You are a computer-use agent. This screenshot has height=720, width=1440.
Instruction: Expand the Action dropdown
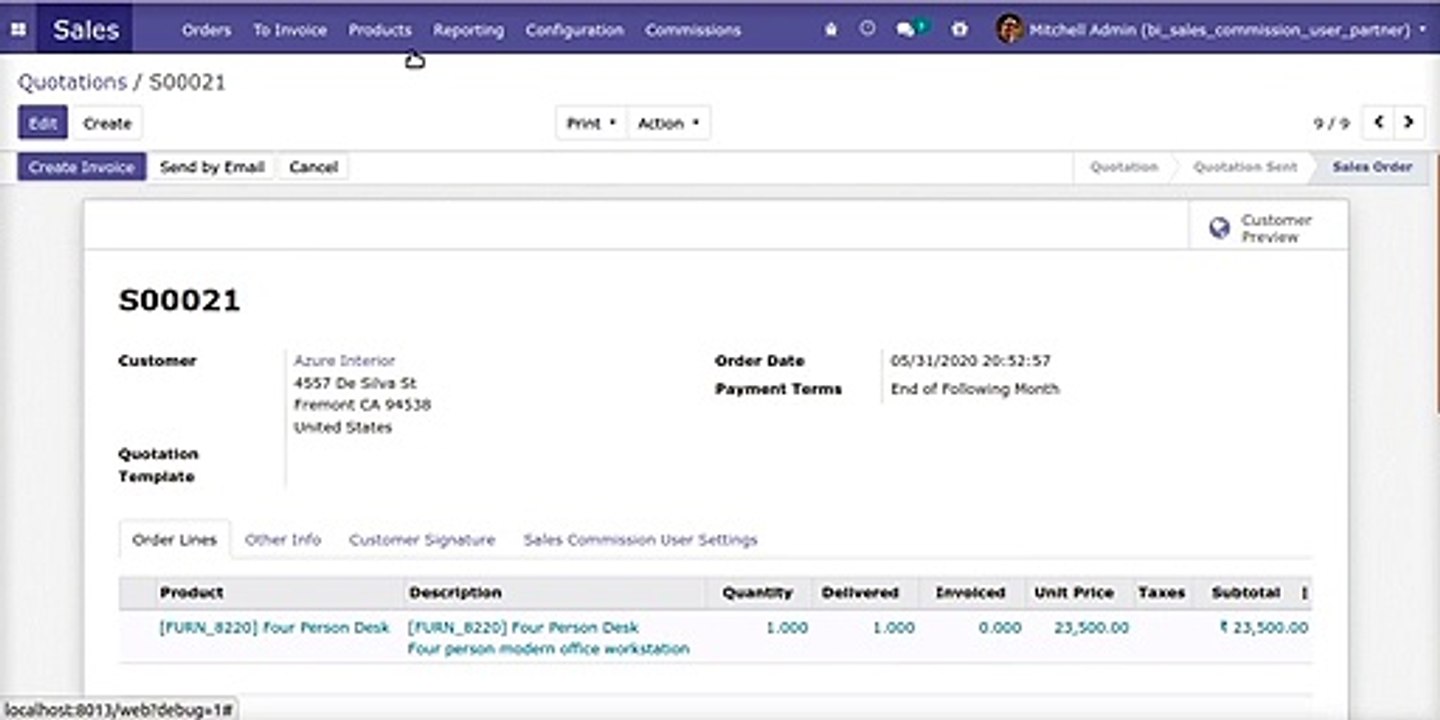668,123
